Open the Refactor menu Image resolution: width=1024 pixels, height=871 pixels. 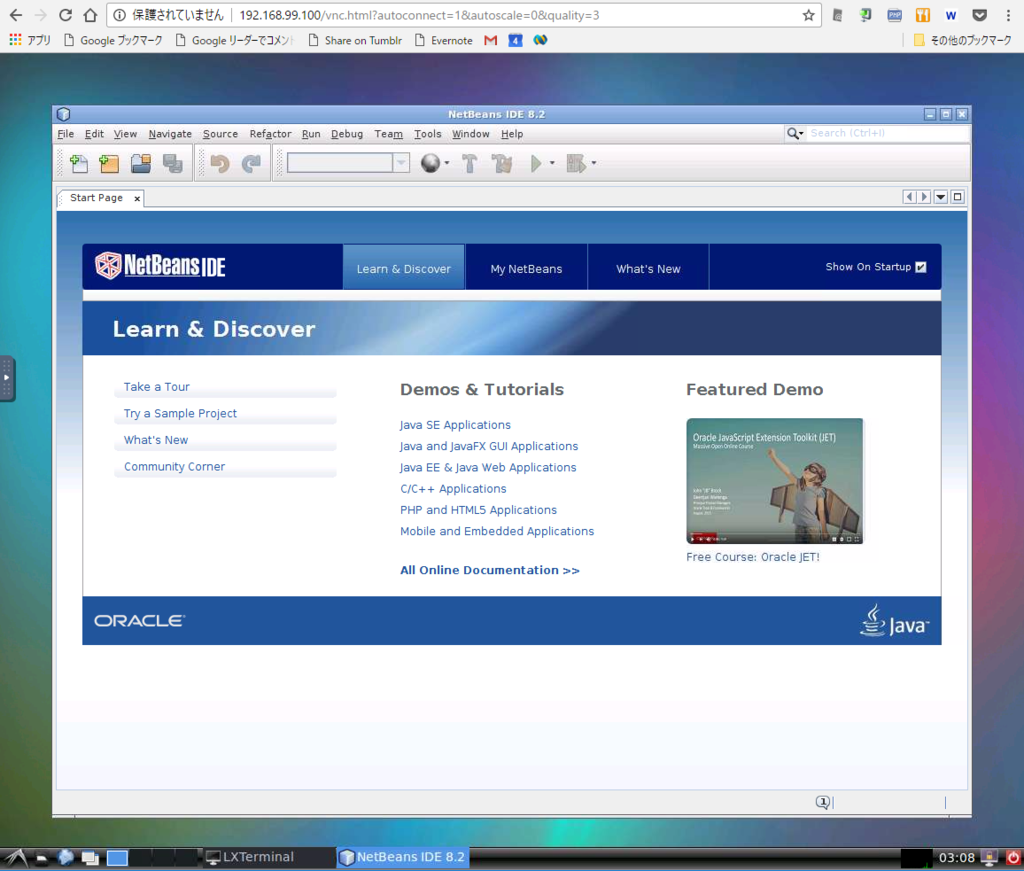[270, 134]
